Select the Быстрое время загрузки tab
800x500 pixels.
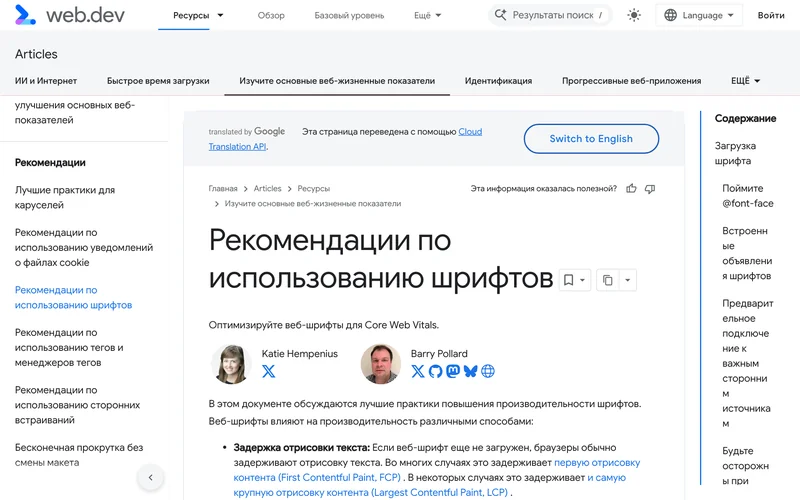tap(158, 81)
